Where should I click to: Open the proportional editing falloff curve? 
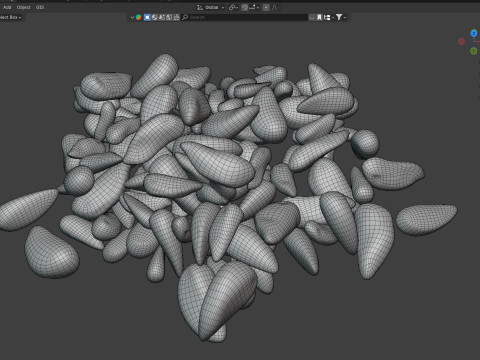pos(274,7)
